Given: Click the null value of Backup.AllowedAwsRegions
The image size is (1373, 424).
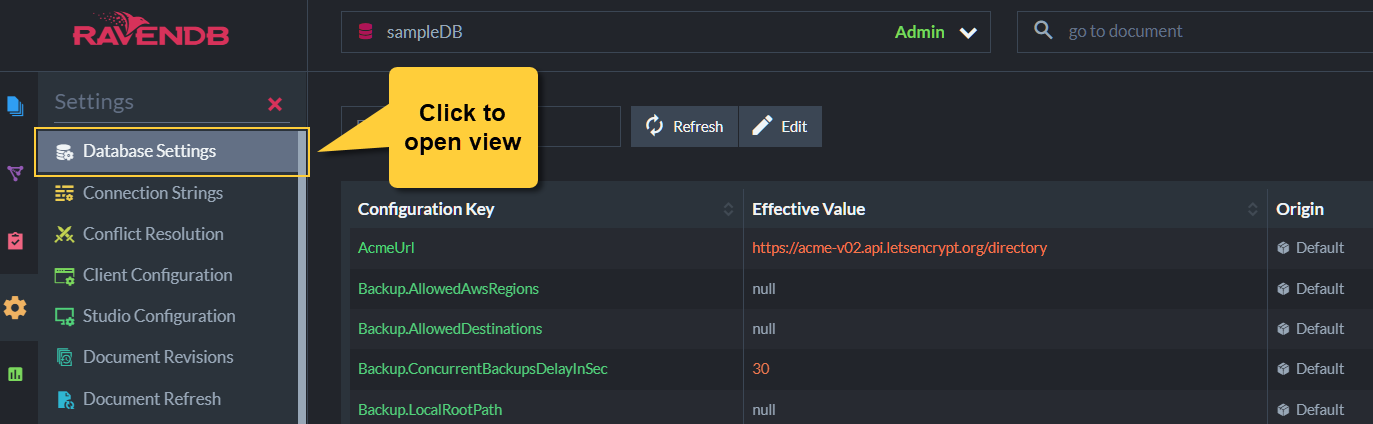Looking at the screenshot, I should tap(764, 289).
